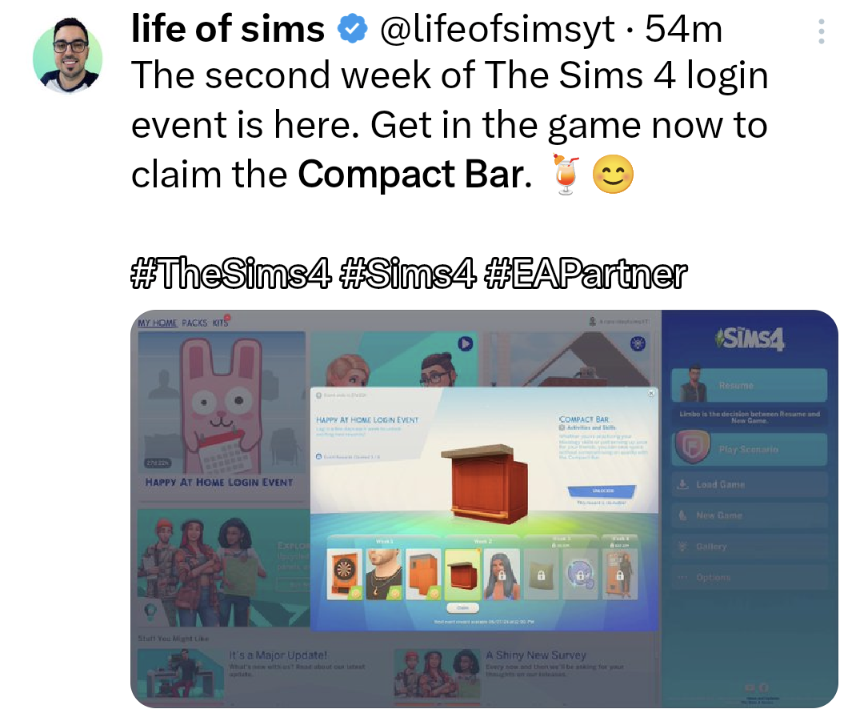864x714 pixels.
Task: Select the necklace reward thumbnail
Action: click(x=384, y=574)
